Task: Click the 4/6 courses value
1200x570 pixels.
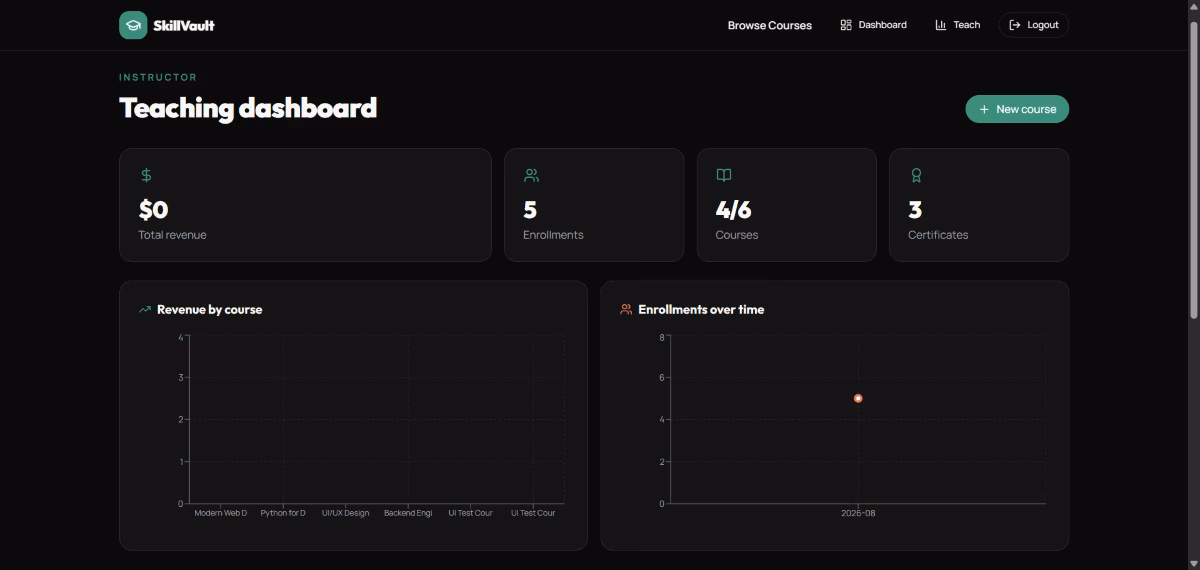Action: [733, 210]
